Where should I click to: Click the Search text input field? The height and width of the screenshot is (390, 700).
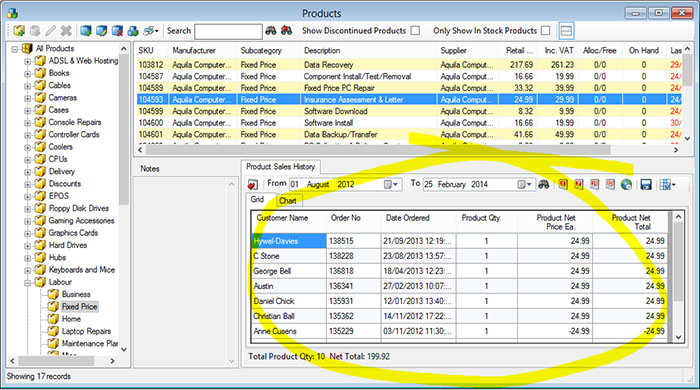[x=228, y=31]
